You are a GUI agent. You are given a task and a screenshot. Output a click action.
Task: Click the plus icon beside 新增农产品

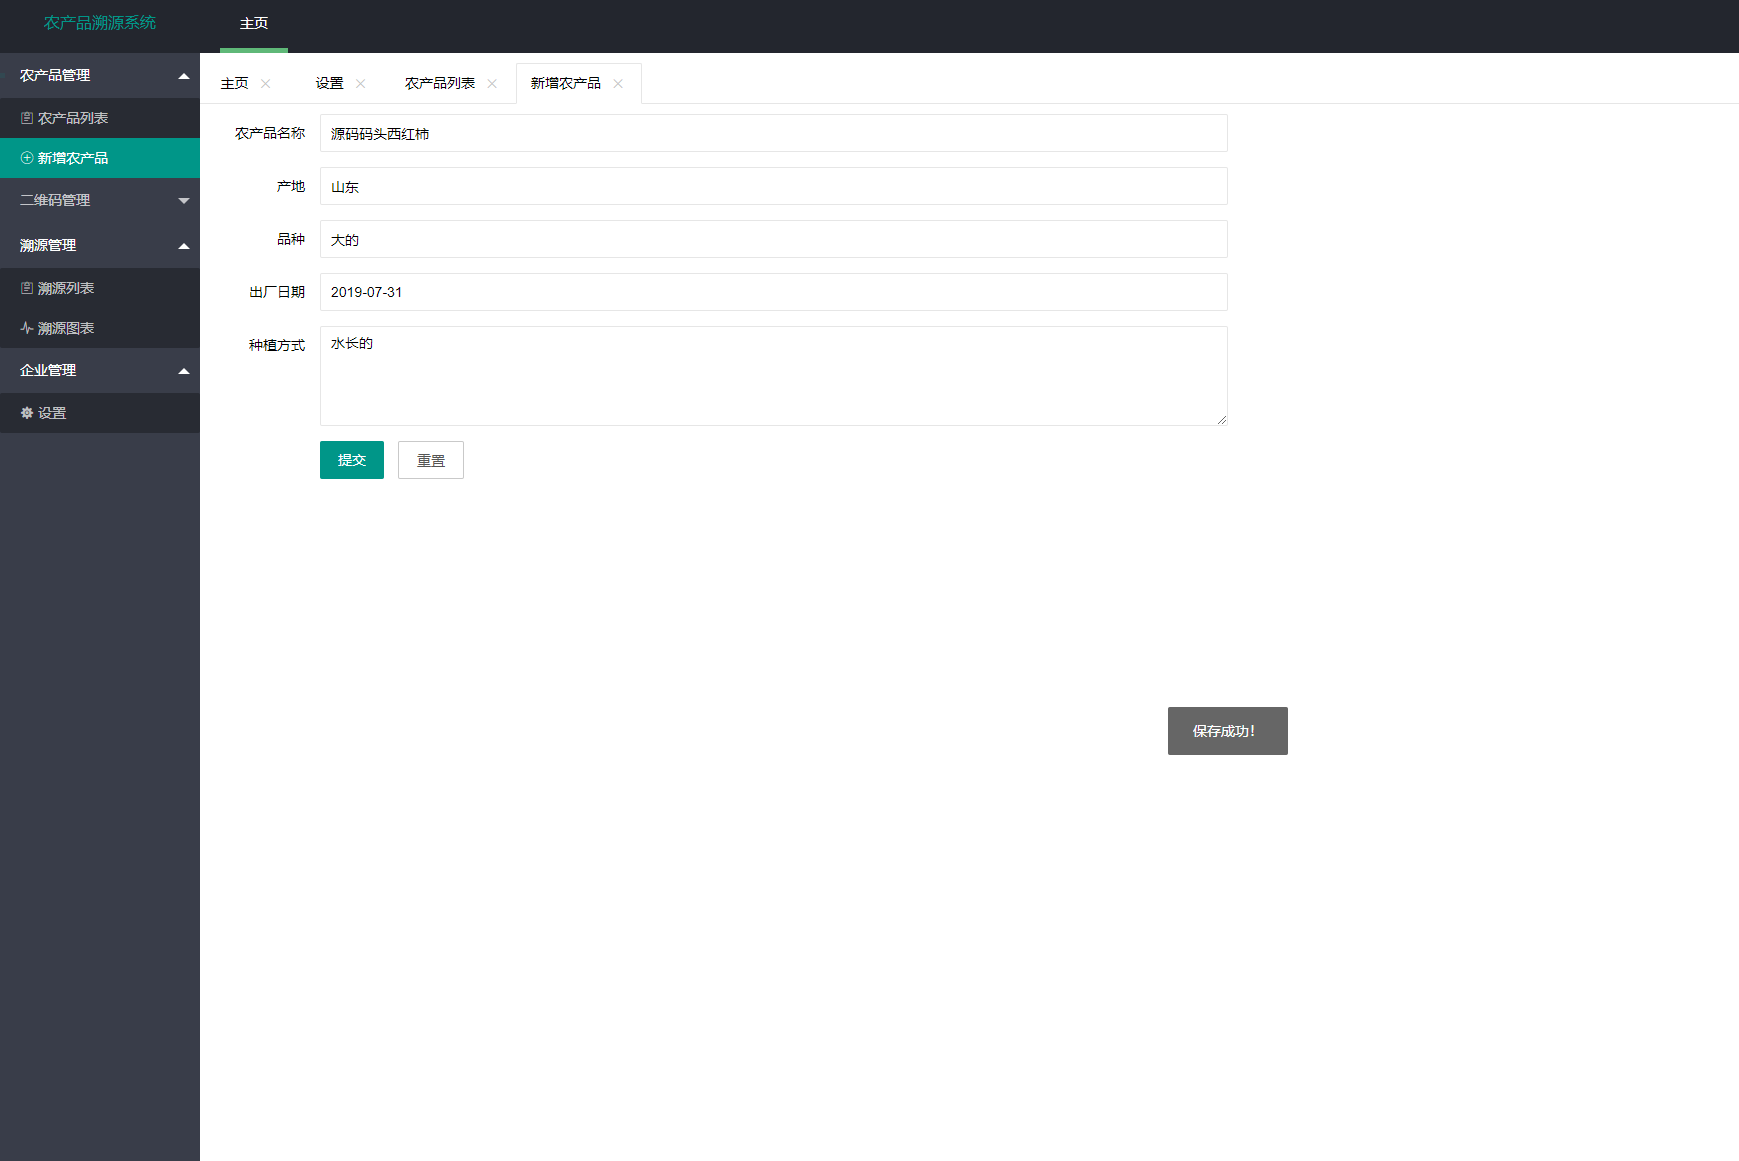coord(27,158)
